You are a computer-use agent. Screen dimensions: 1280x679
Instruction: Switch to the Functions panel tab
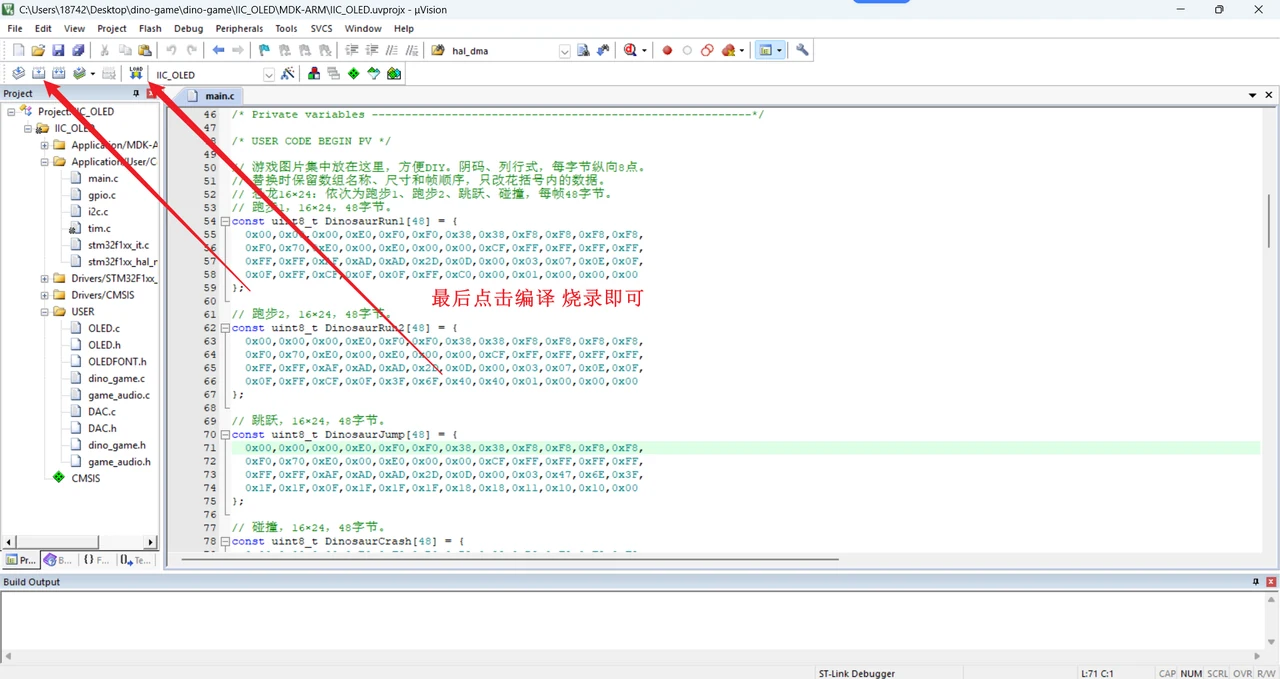pos(96,560)
